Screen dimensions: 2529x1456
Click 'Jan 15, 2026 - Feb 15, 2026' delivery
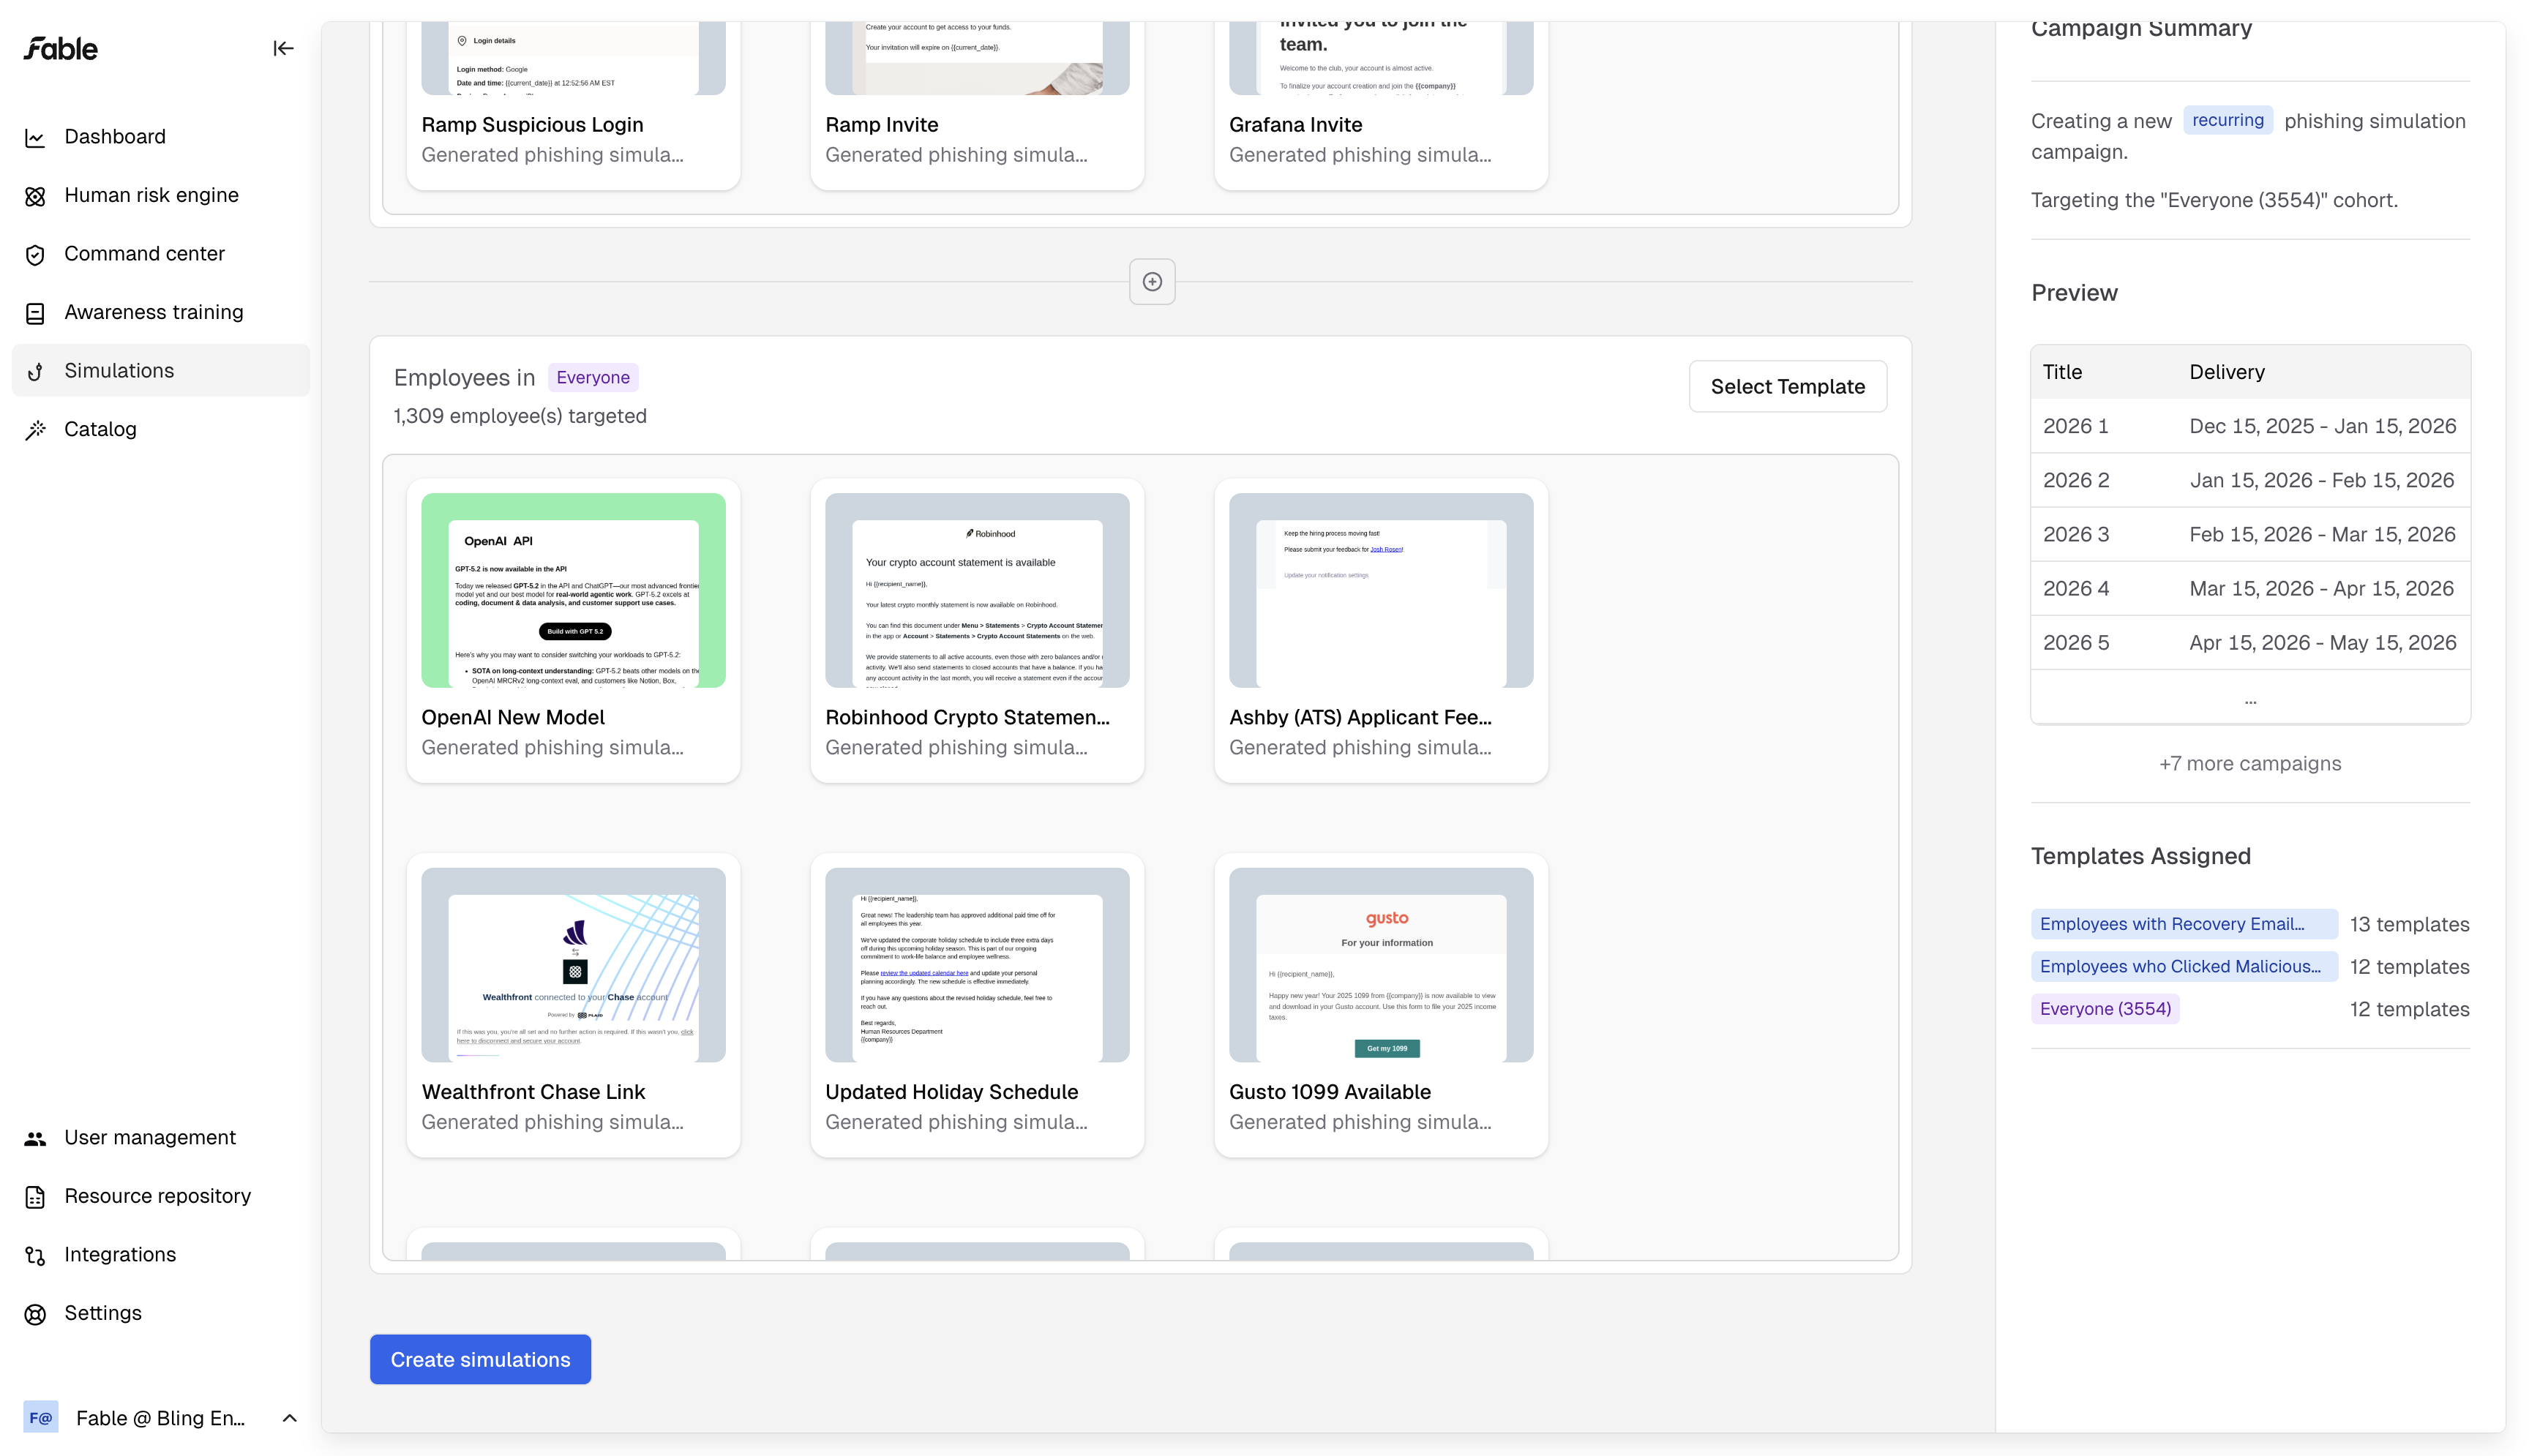[2322, 481]
